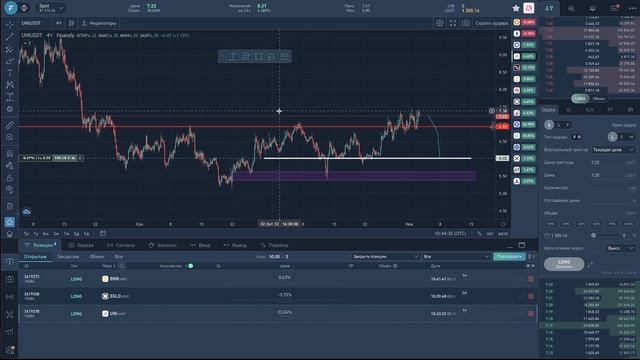Switch to the Балансы tab

point(163,245)
